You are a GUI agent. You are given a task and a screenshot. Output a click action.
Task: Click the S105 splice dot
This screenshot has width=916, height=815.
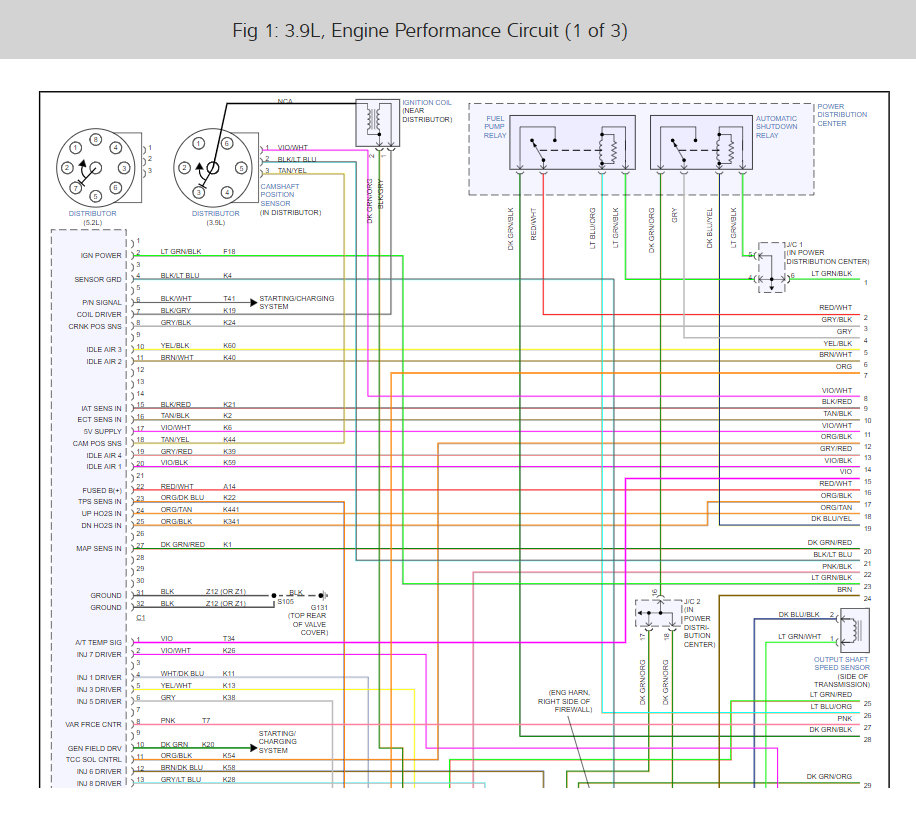(274, 595)
